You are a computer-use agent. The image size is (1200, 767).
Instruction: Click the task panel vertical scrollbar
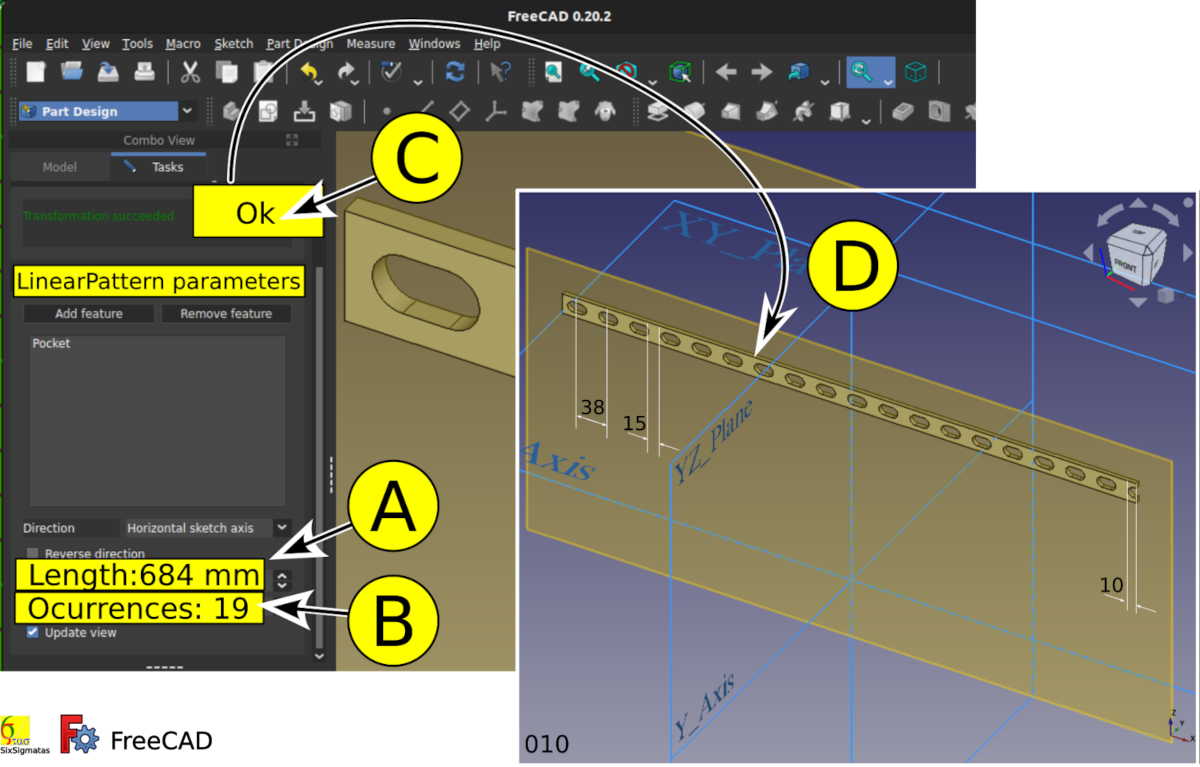319,455
